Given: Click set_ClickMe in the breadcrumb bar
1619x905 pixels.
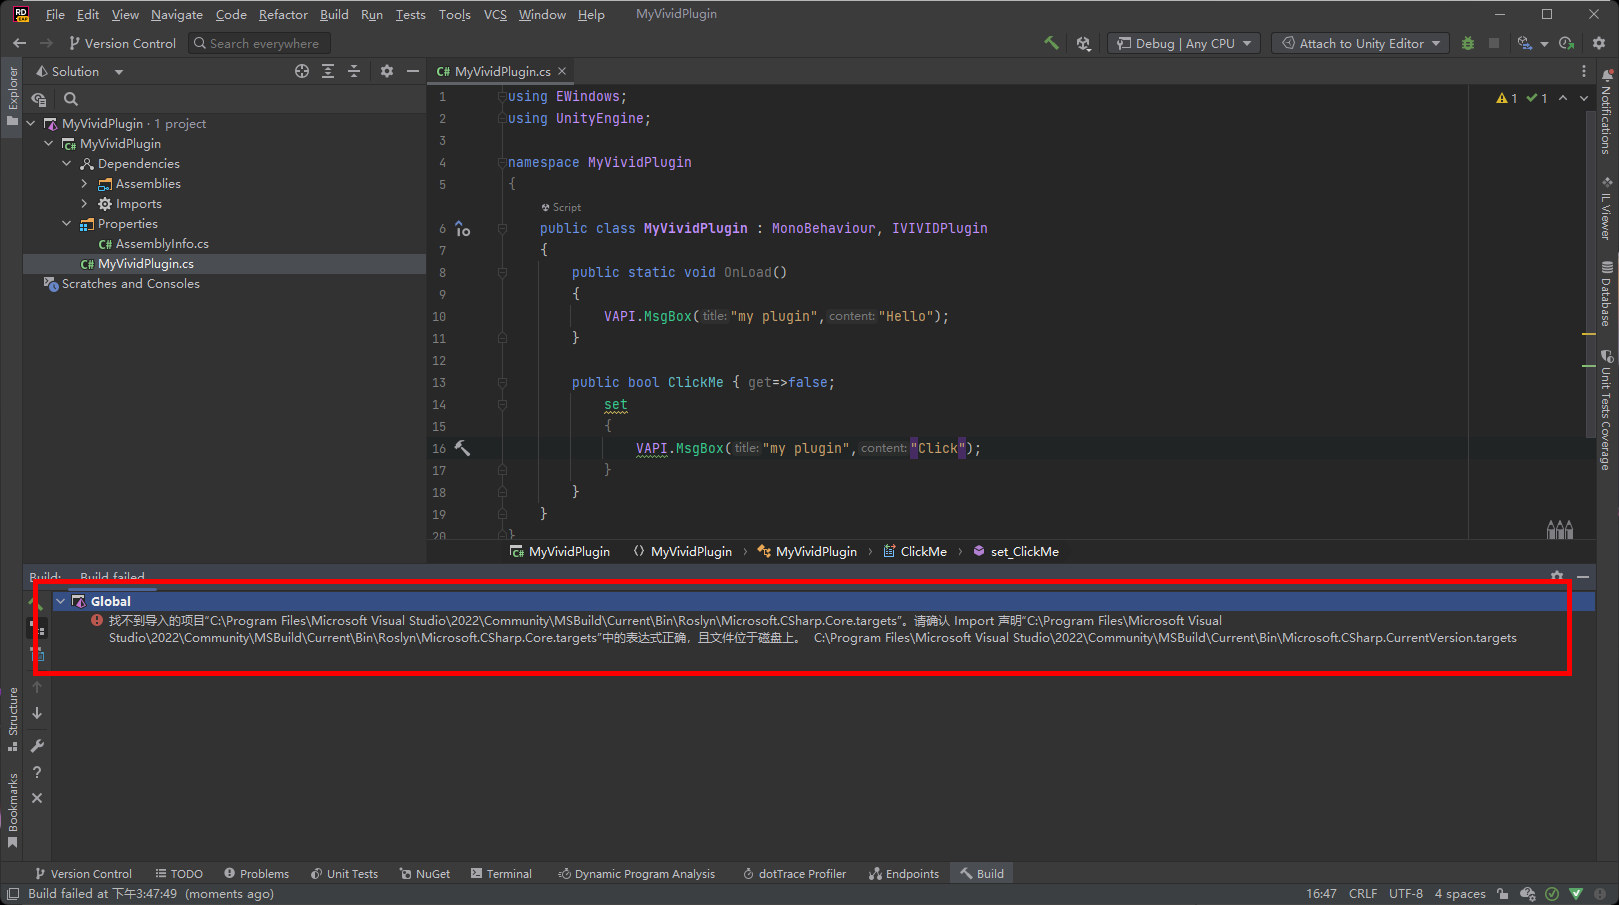Looking at the screenshot, I should click(1015, 551).
